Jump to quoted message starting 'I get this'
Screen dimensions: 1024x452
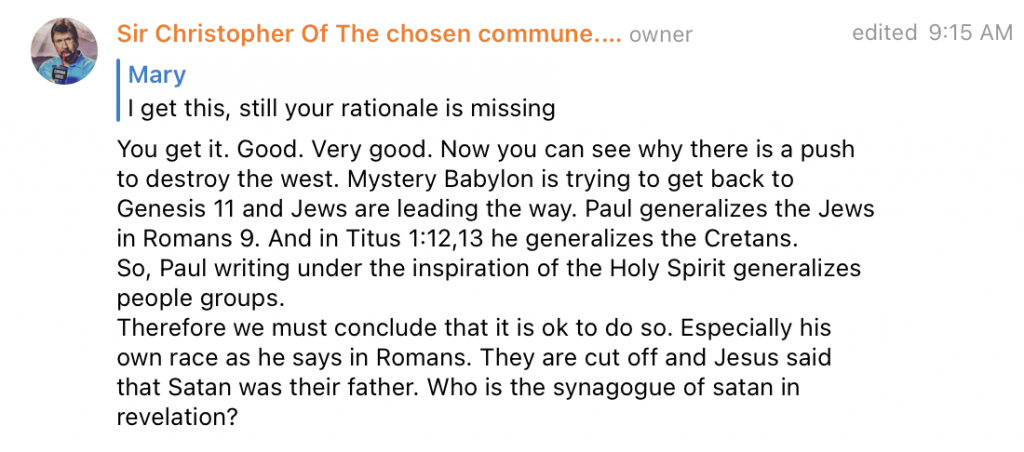[x=341, y=108]
